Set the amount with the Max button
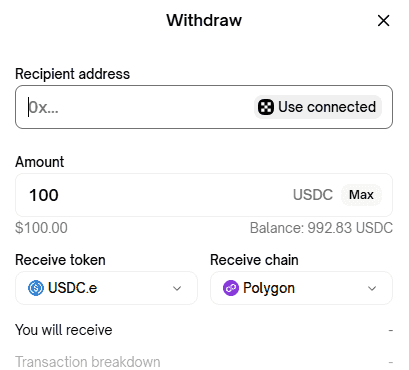Viewport: 409px width, 370px height. [361, 195]
